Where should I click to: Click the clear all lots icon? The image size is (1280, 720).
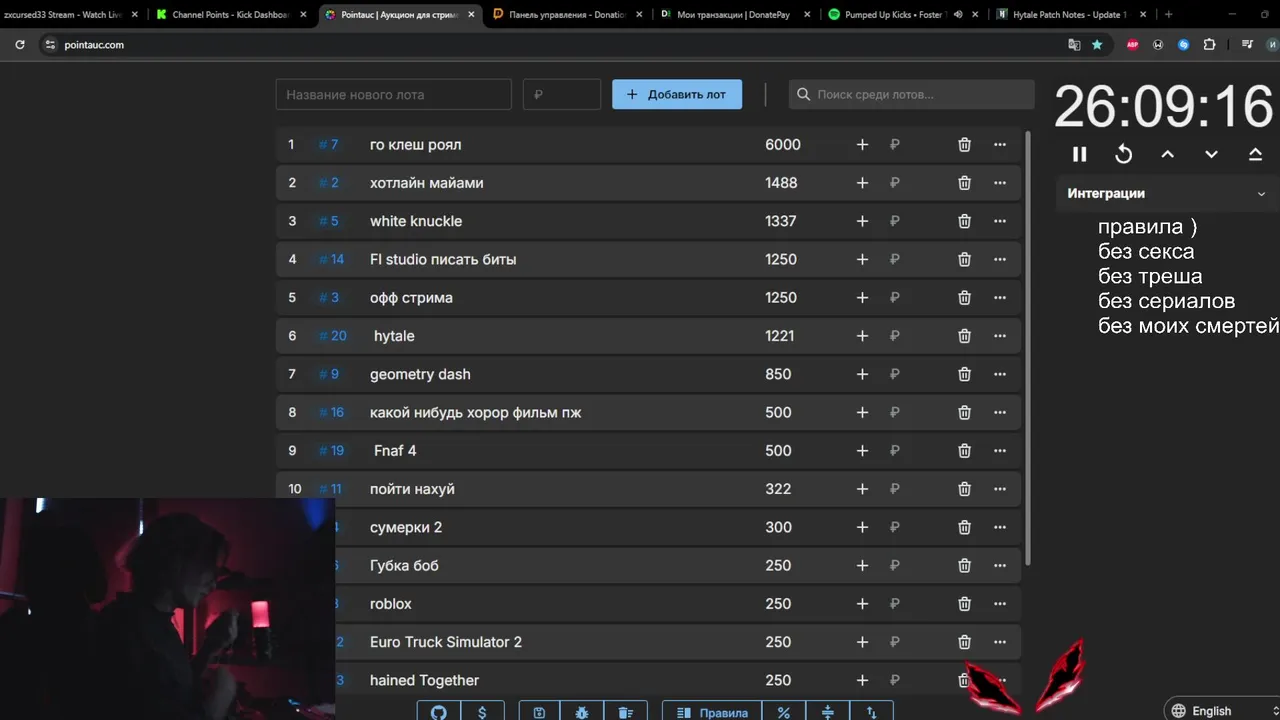click(x=625, y=712)
